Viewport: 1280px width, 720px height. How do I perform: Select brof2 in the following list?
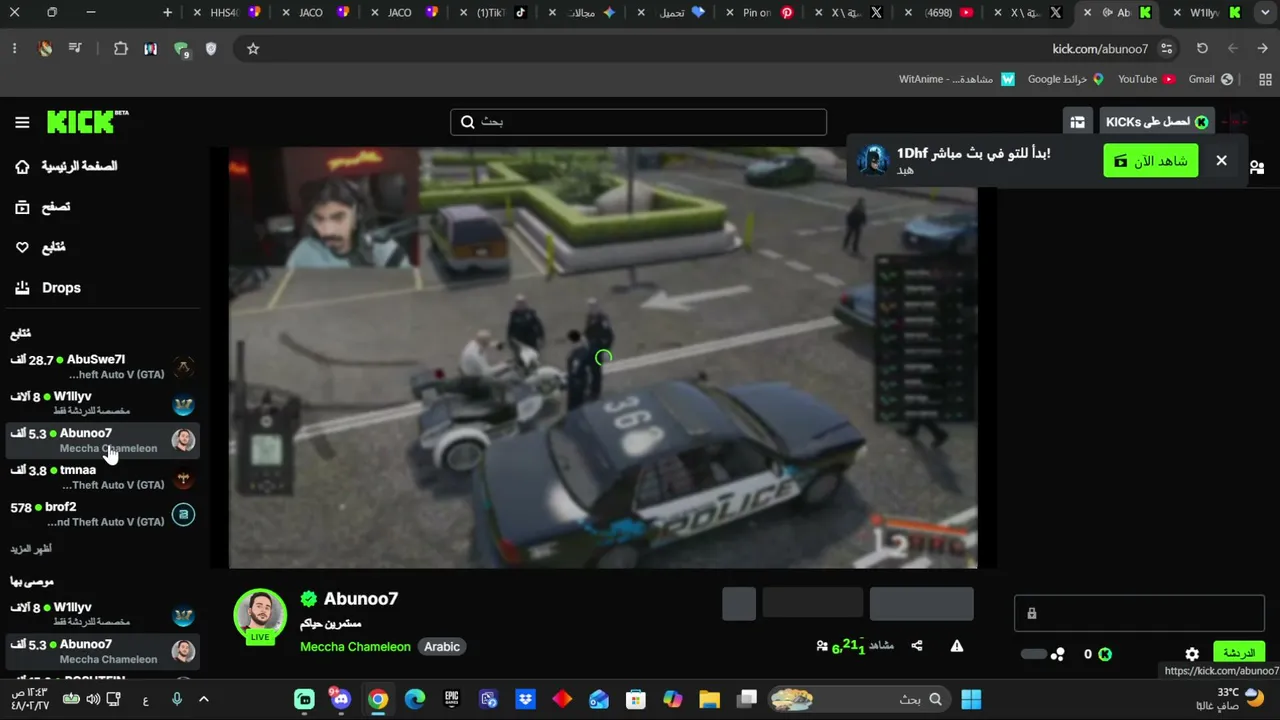click(x=102, y=514)
